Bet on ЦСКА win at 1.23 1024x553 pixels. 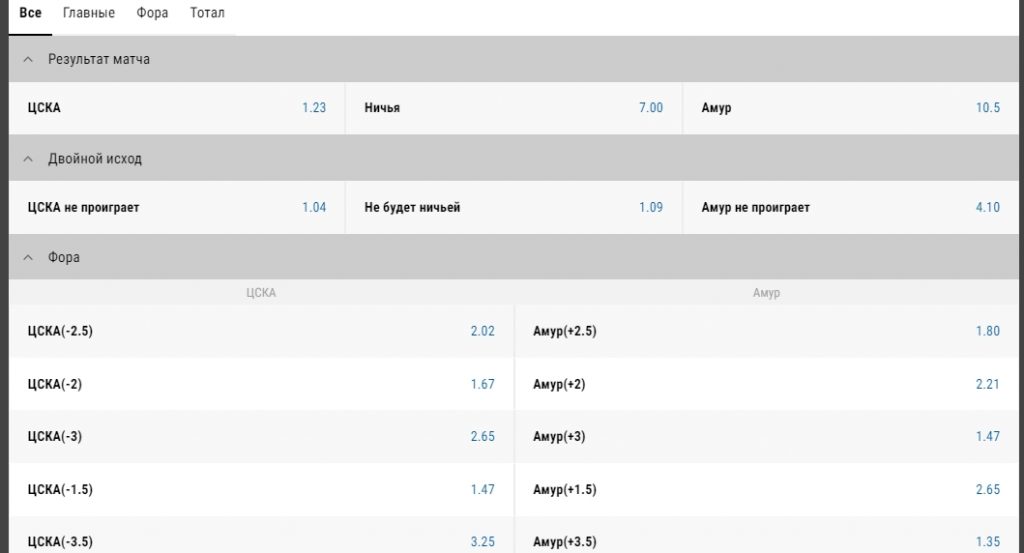176,108
